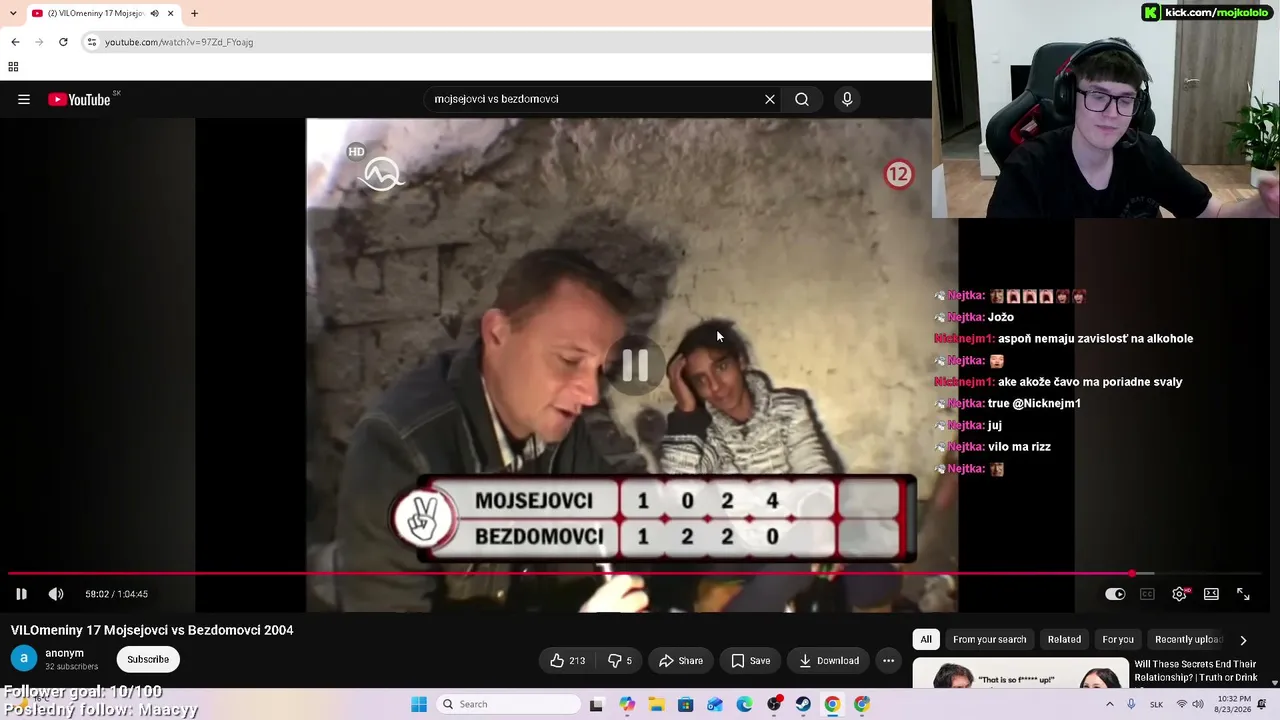Open the anonym channel avatar
Screen dimensions: 1280x720
pos(24,659)
